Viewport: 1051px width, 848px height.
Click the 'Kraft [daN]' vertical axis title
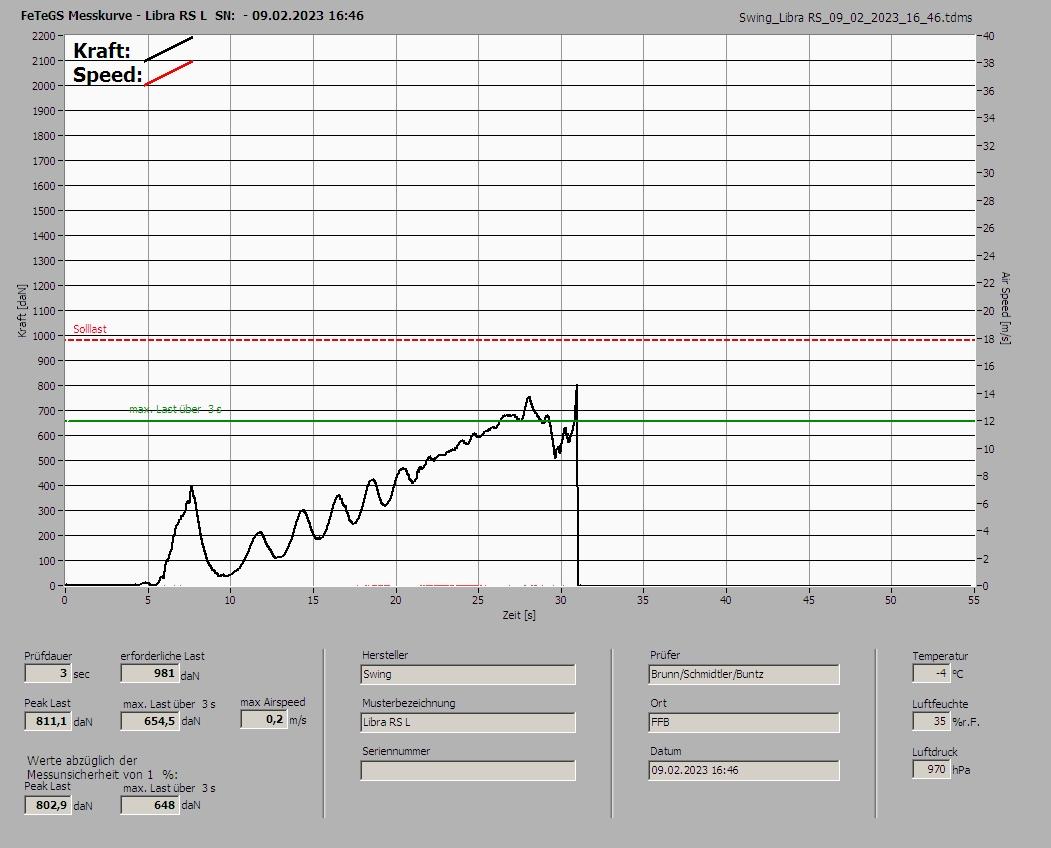coord(22,310)
